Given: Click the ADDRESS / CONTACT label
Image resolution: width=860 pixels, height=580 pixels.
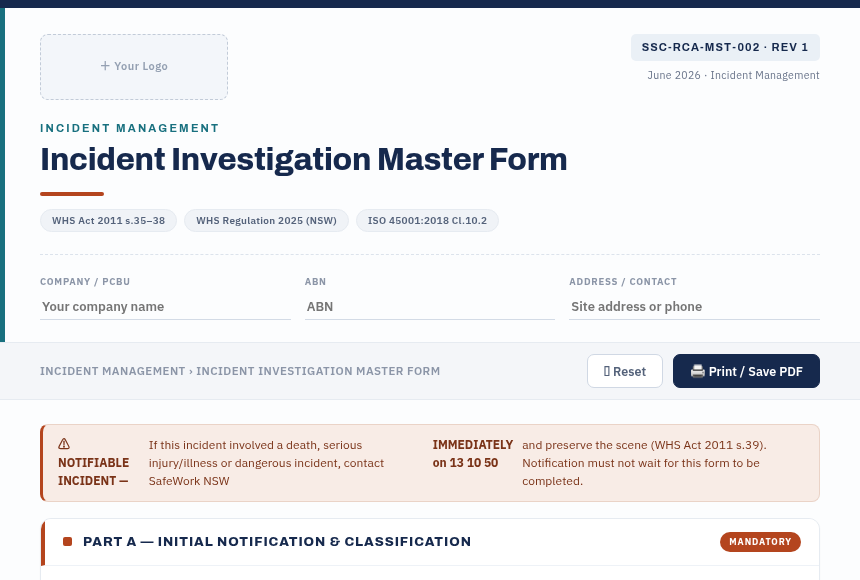Looking at the screenshot, I should coord(623,281).
